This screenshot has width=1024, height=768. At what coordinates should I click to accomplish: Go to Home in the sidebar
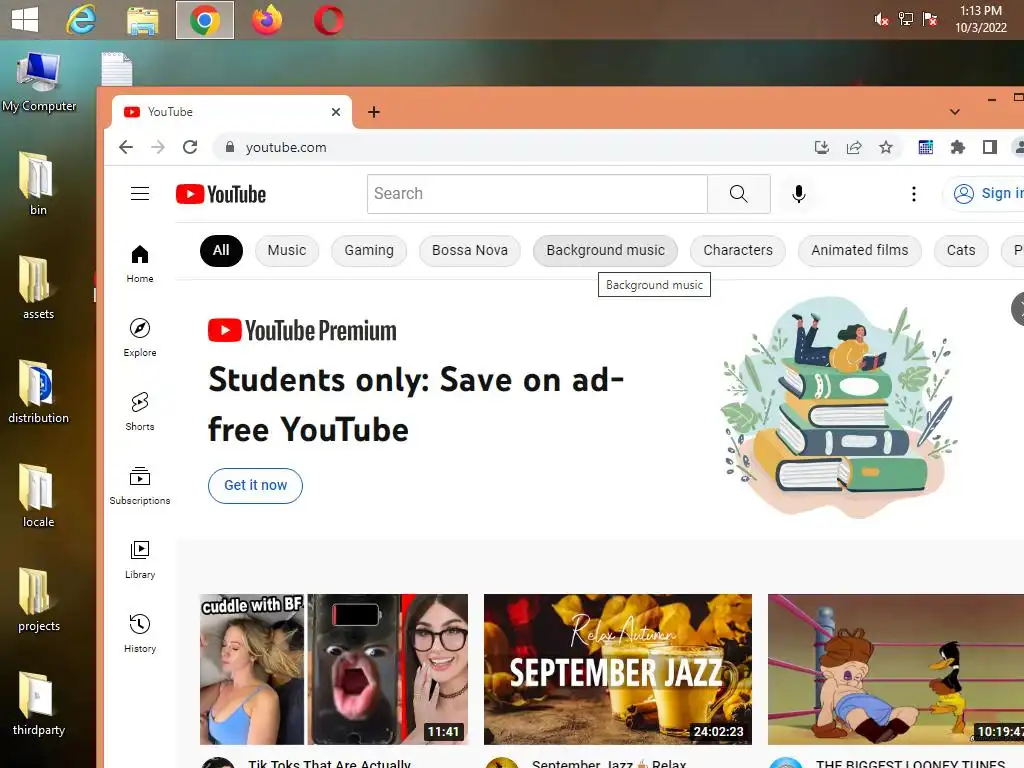point(140,263)
